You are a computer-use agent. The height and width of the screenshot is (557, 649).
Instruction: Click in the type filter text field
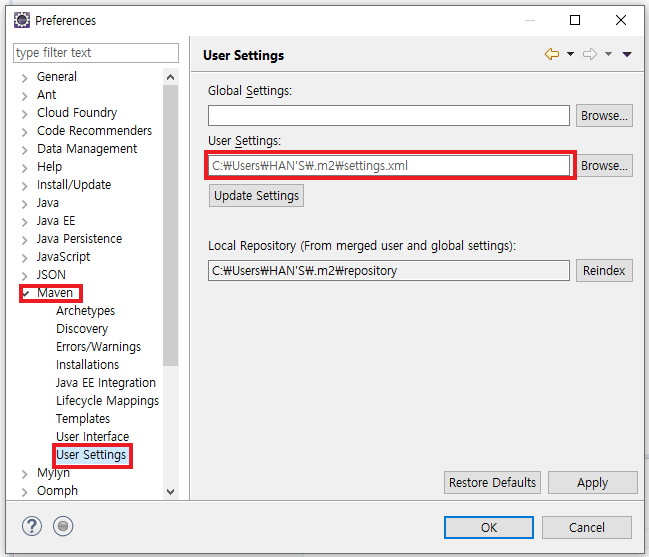96,53
